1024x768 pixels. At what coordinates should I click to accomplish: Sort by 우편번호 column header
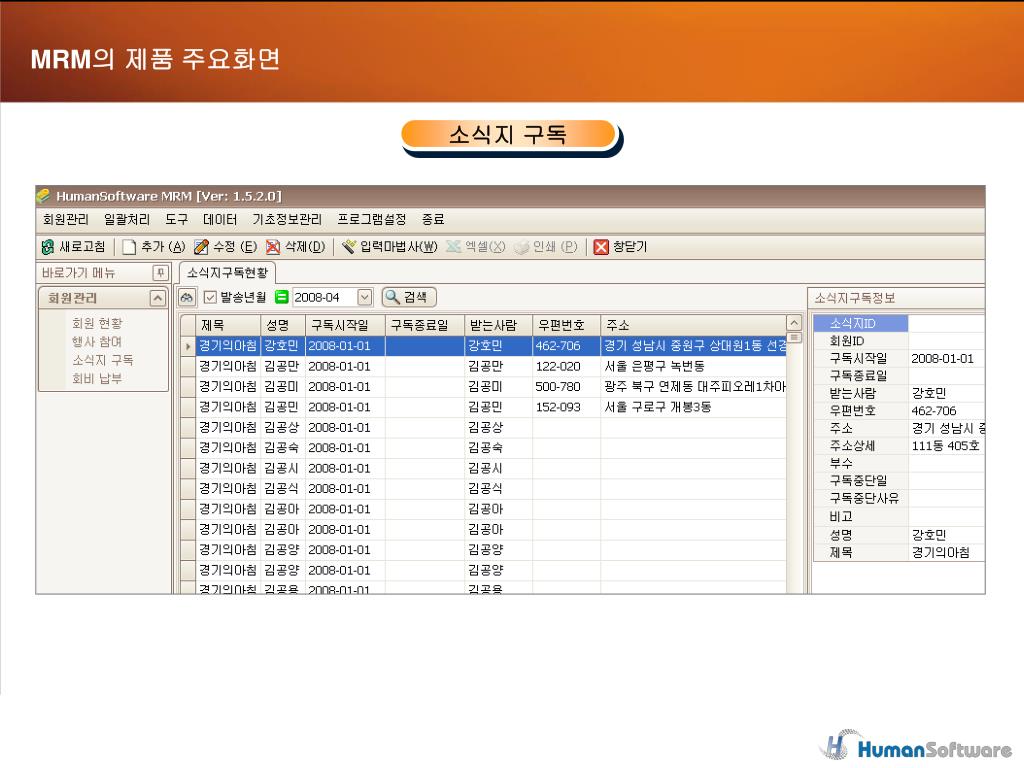566,325
